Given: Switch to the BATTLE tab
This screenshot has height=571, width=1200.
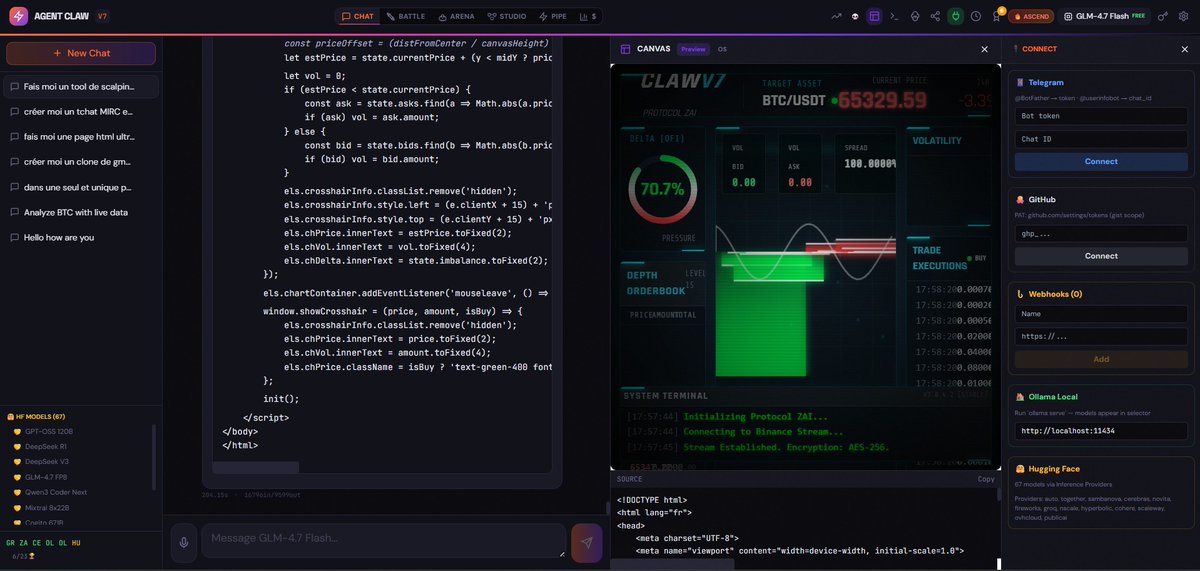Looking at the screenshot, I should coord(406,16).
